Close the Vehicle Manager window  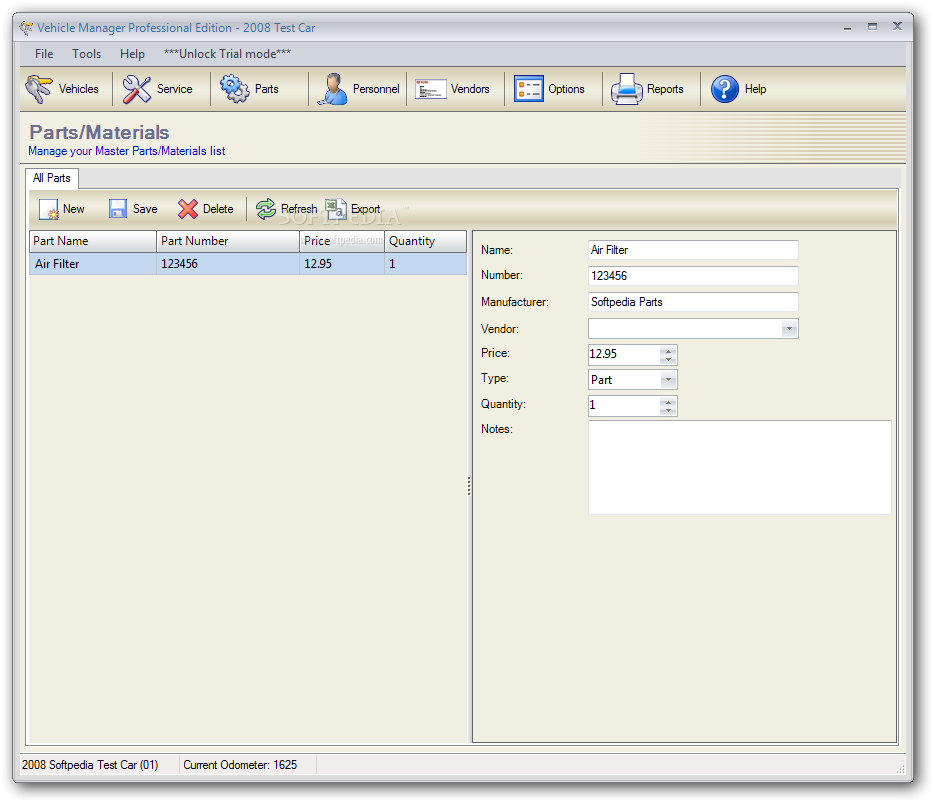(x=897, y=26)
